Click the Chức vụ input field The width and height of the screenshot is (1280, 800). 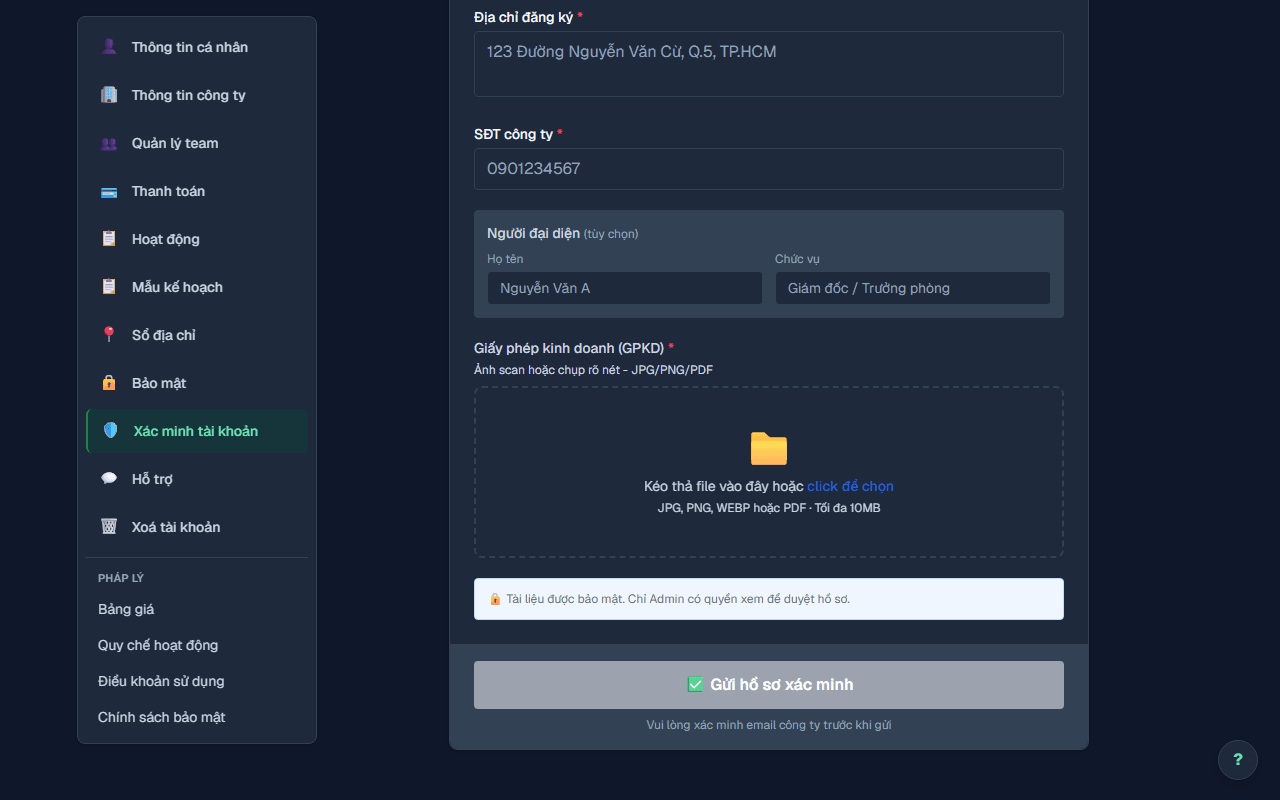pos(913,288)
